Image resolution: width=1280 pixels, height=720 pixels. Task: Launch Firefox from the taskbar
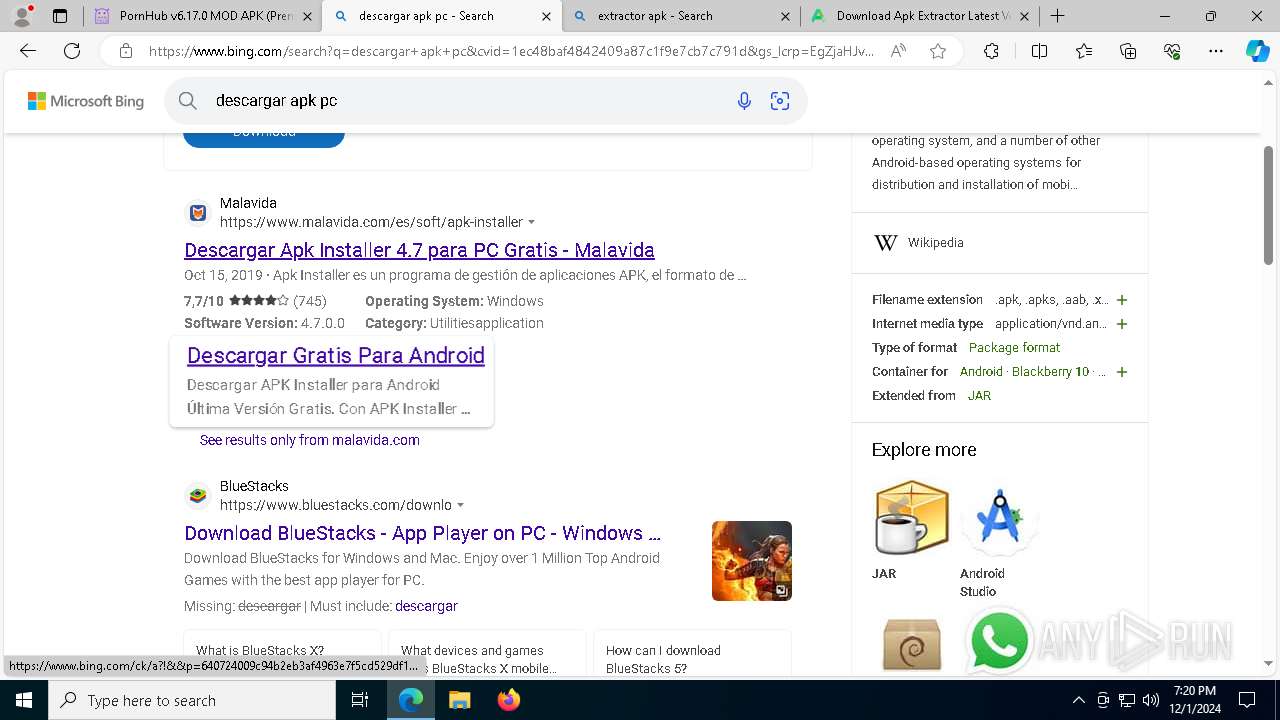pos(508,700)
